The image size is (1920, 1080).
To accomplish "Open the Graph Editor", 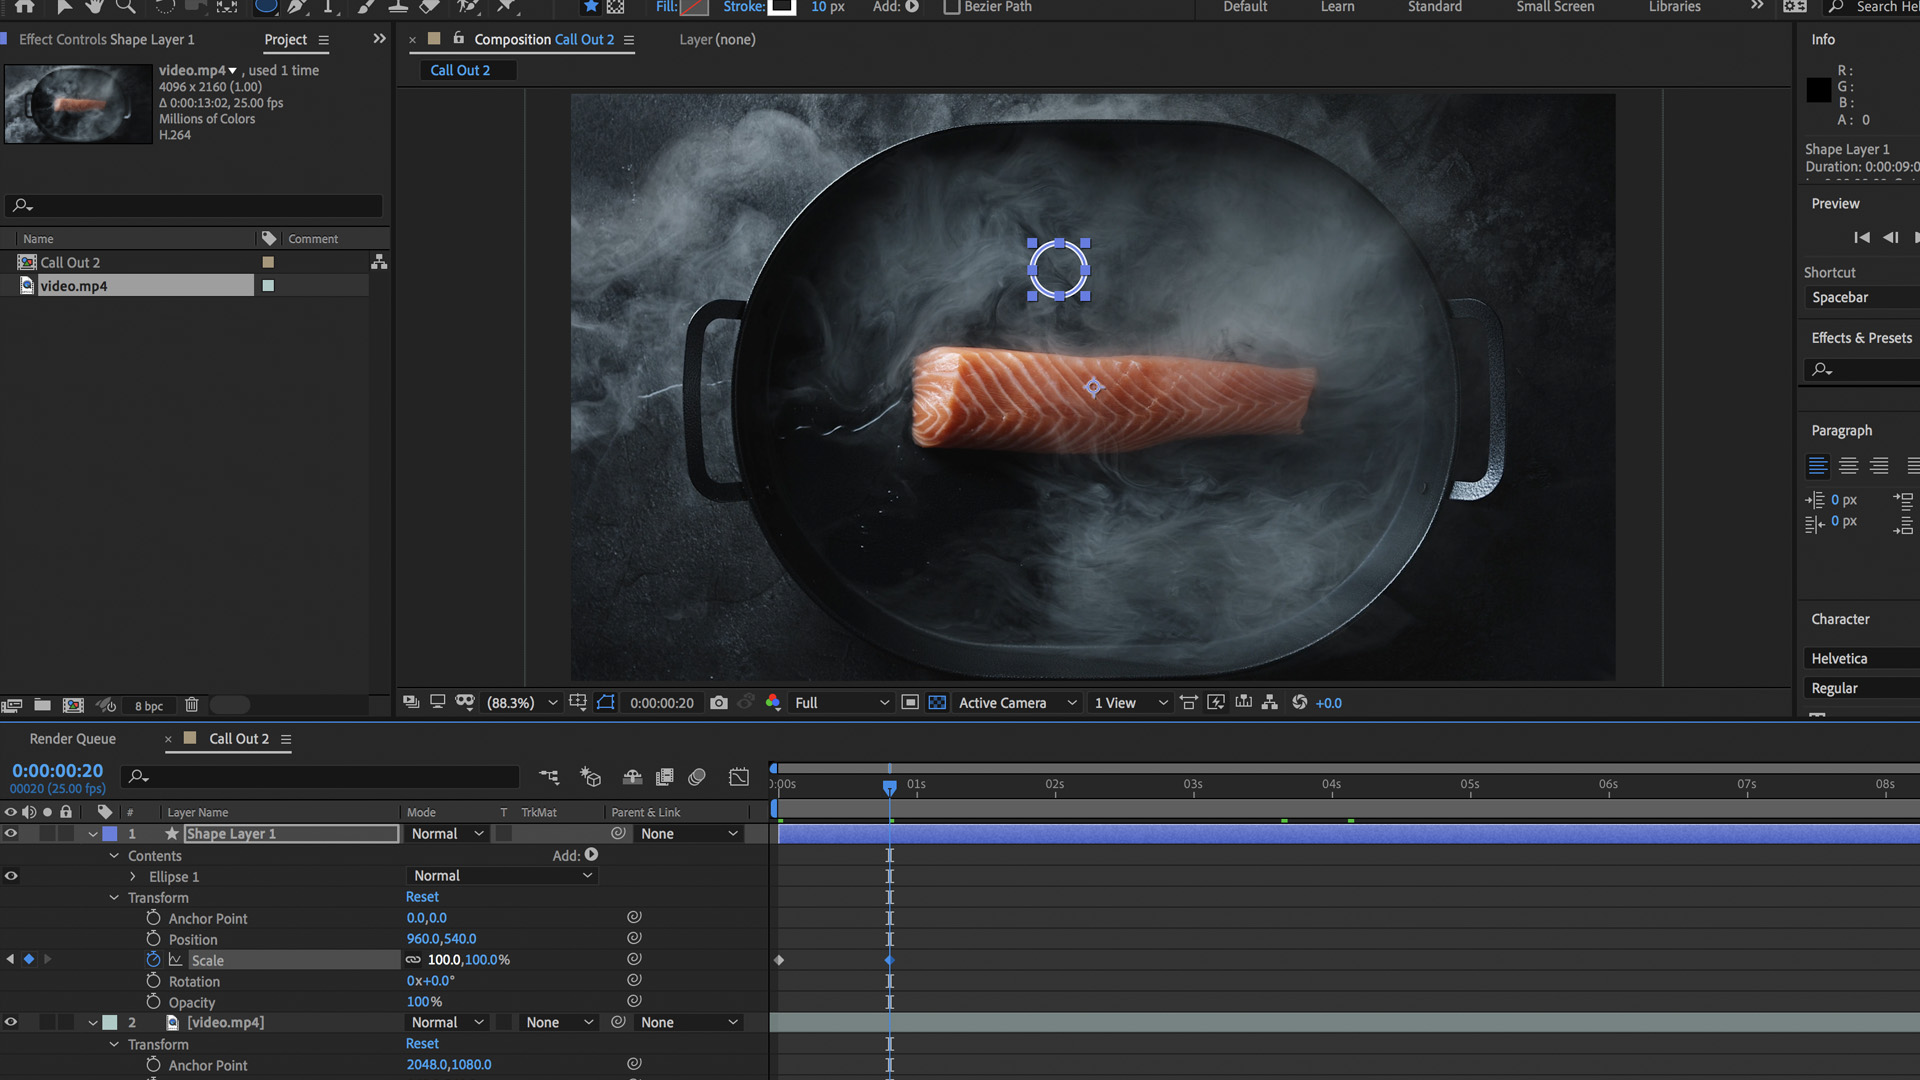I will [739, 777].
